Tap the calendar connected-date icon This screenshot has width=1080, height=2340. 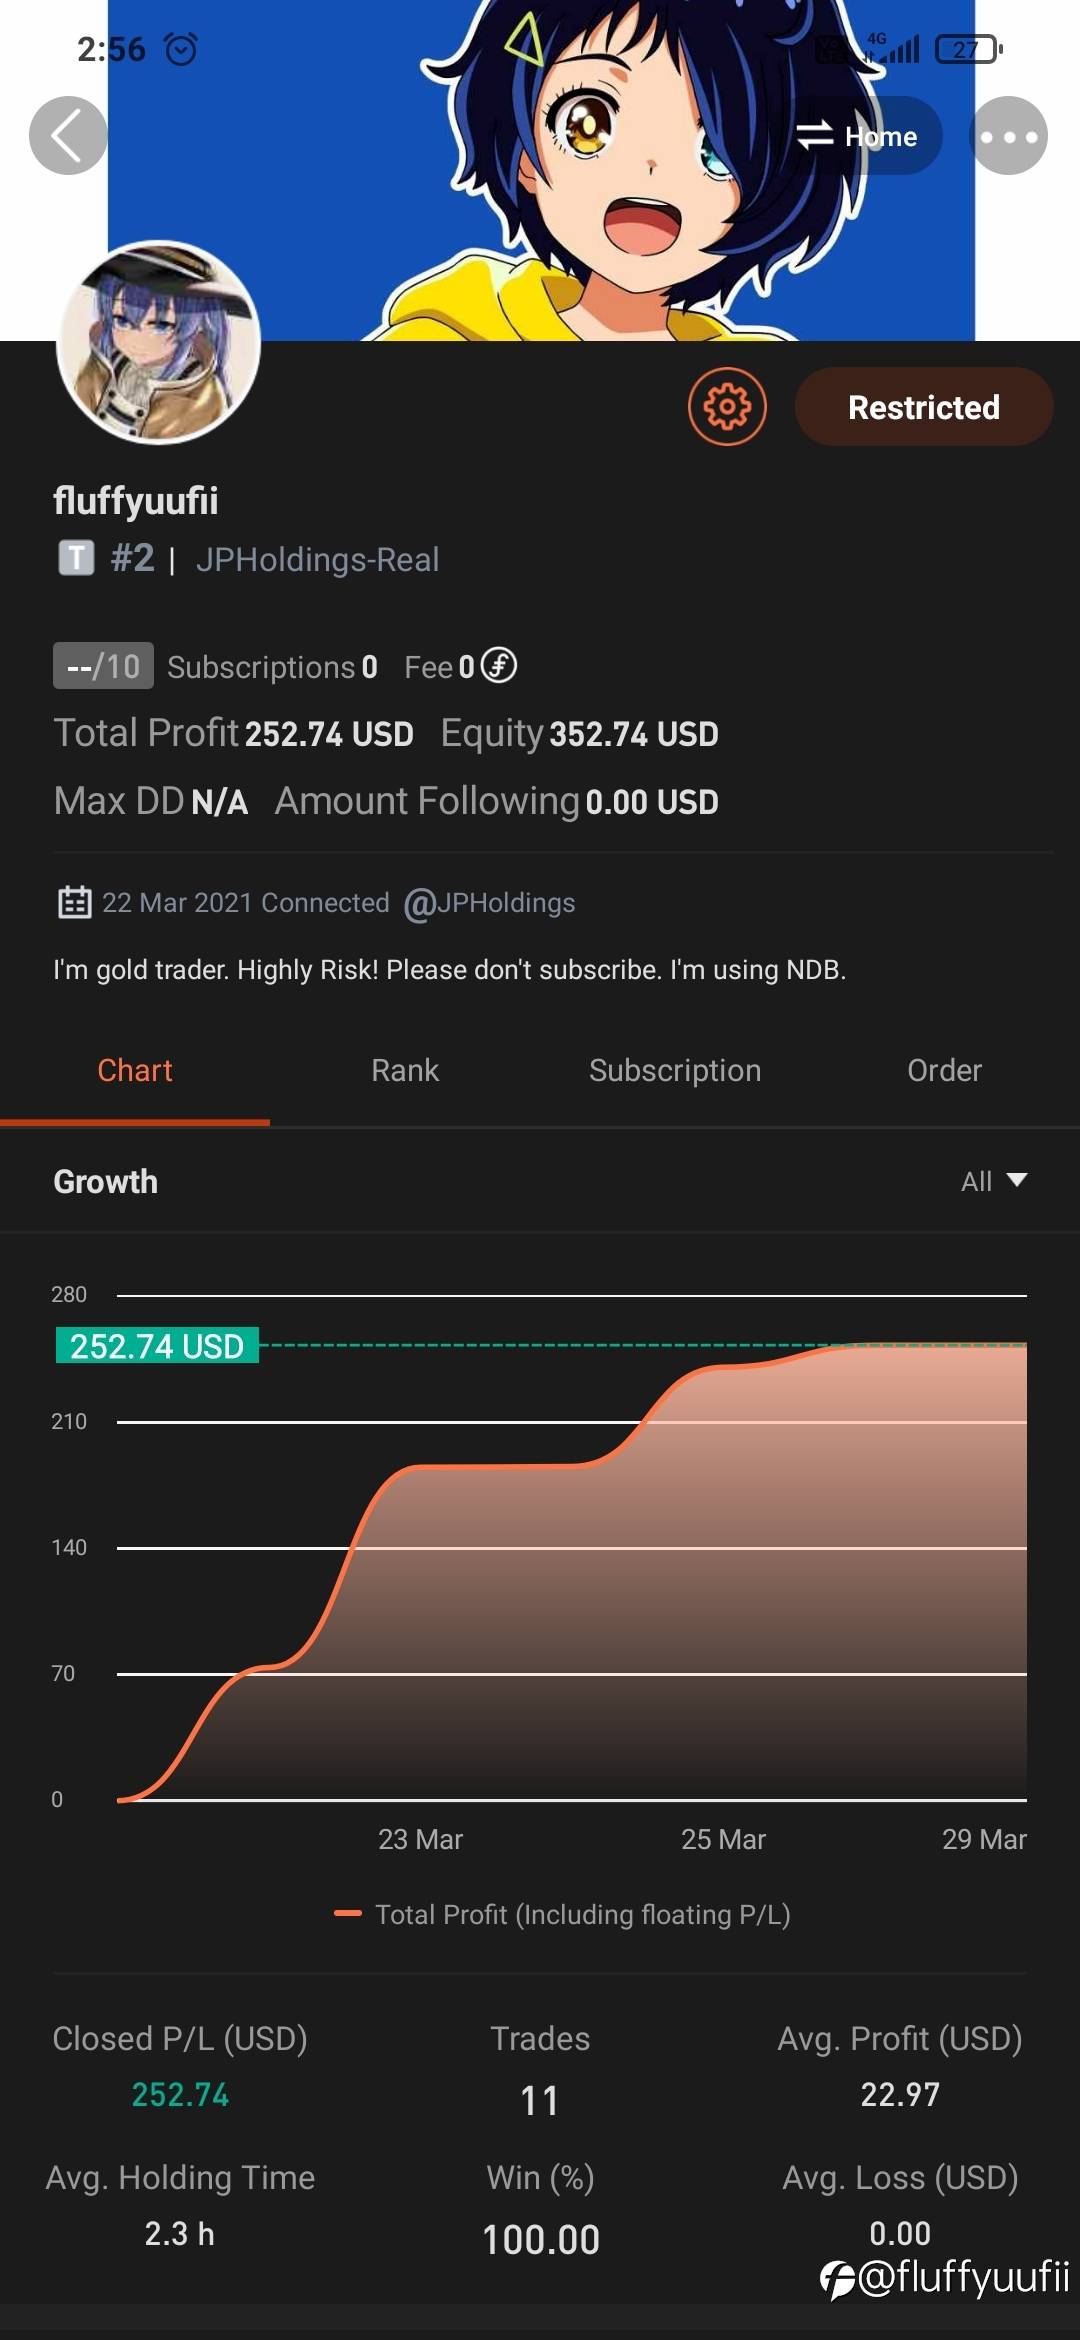point(74,902)
